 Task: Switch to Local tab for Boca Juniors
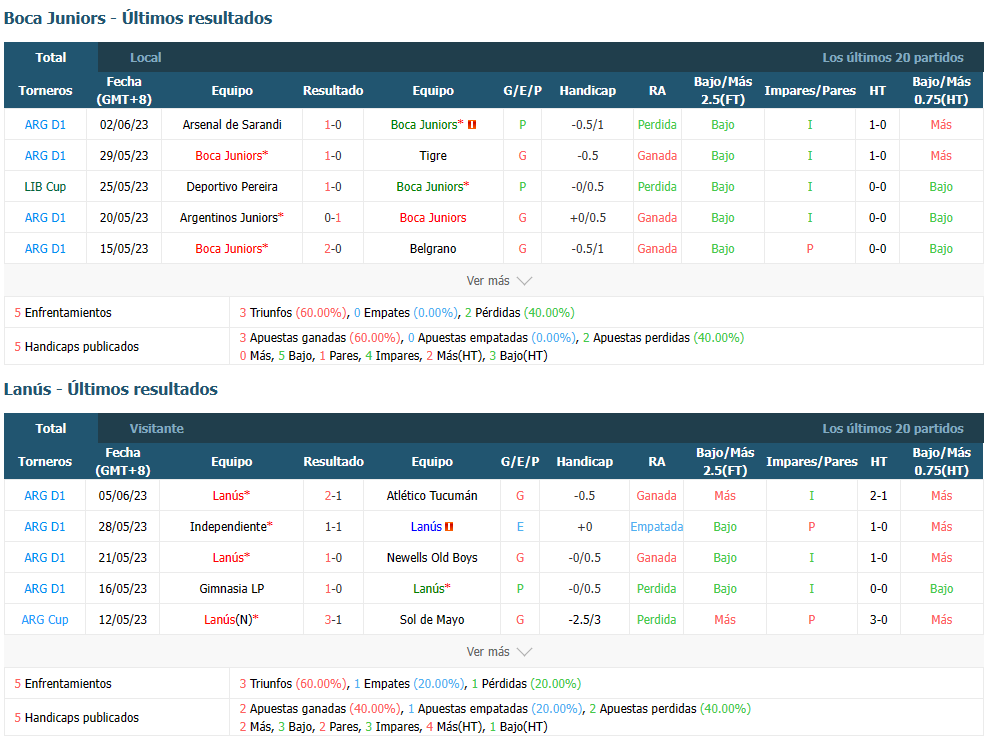pyautogui.click(x=146, y=57)
